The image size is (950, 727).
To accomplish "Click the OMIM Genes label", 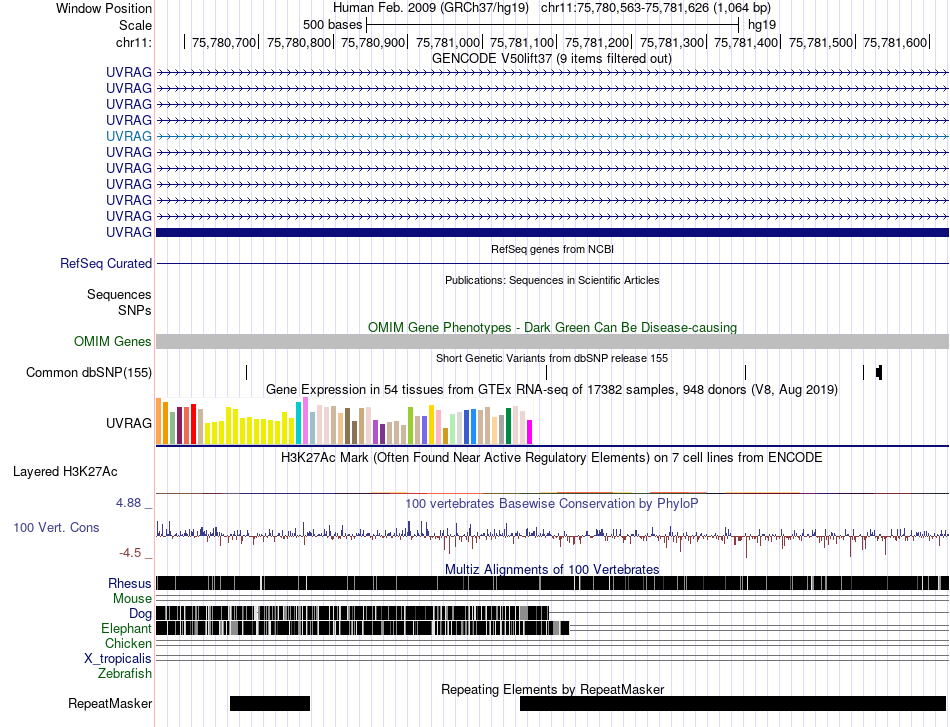I will click(x=112, y=342).
